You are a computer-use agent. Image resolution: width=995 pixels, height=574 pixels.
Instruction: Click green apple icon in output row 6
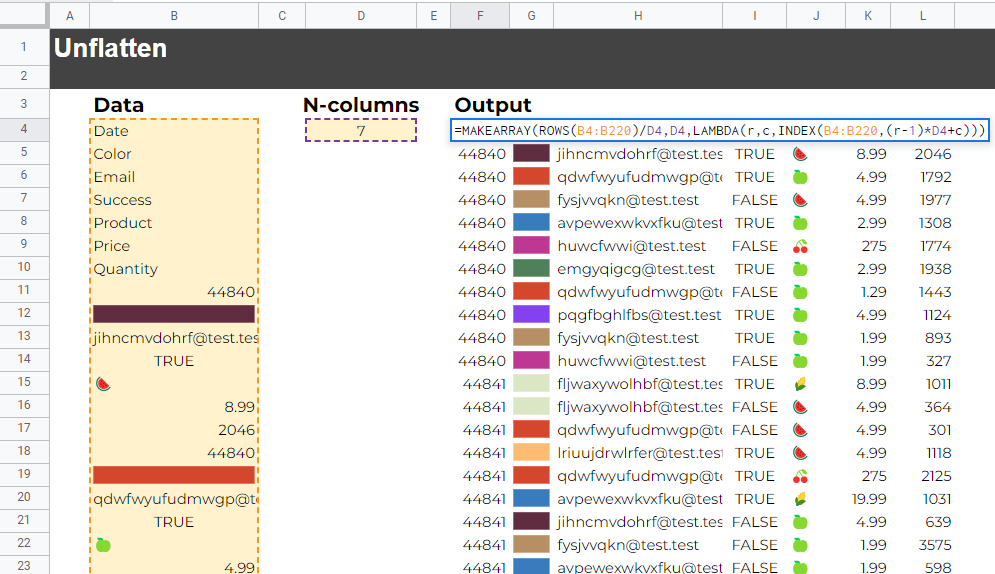point(800,177)
